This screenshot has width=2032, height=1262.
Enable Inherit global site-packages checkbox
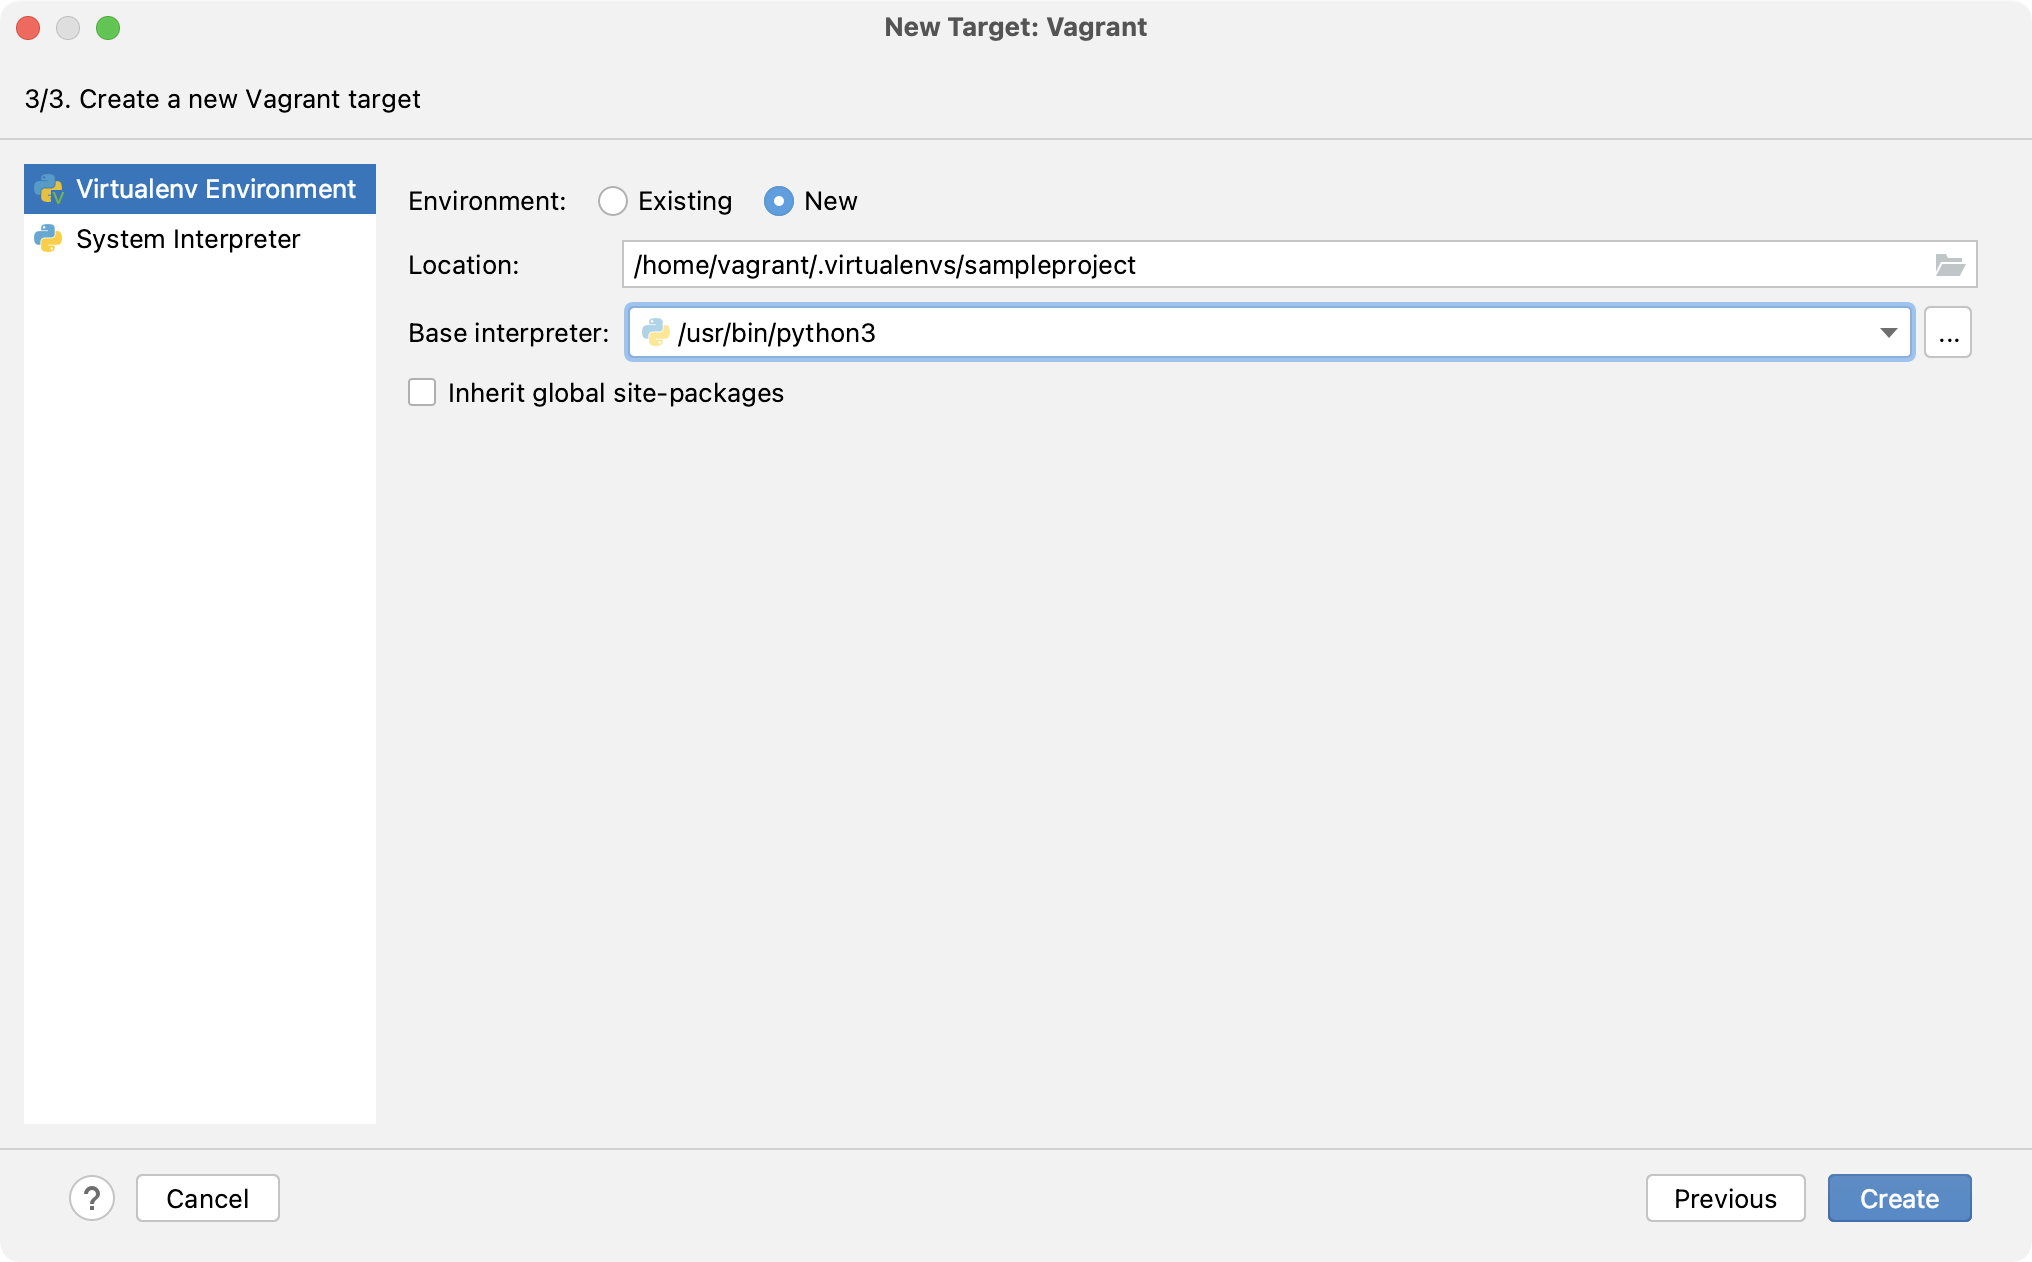pos(422,393)
